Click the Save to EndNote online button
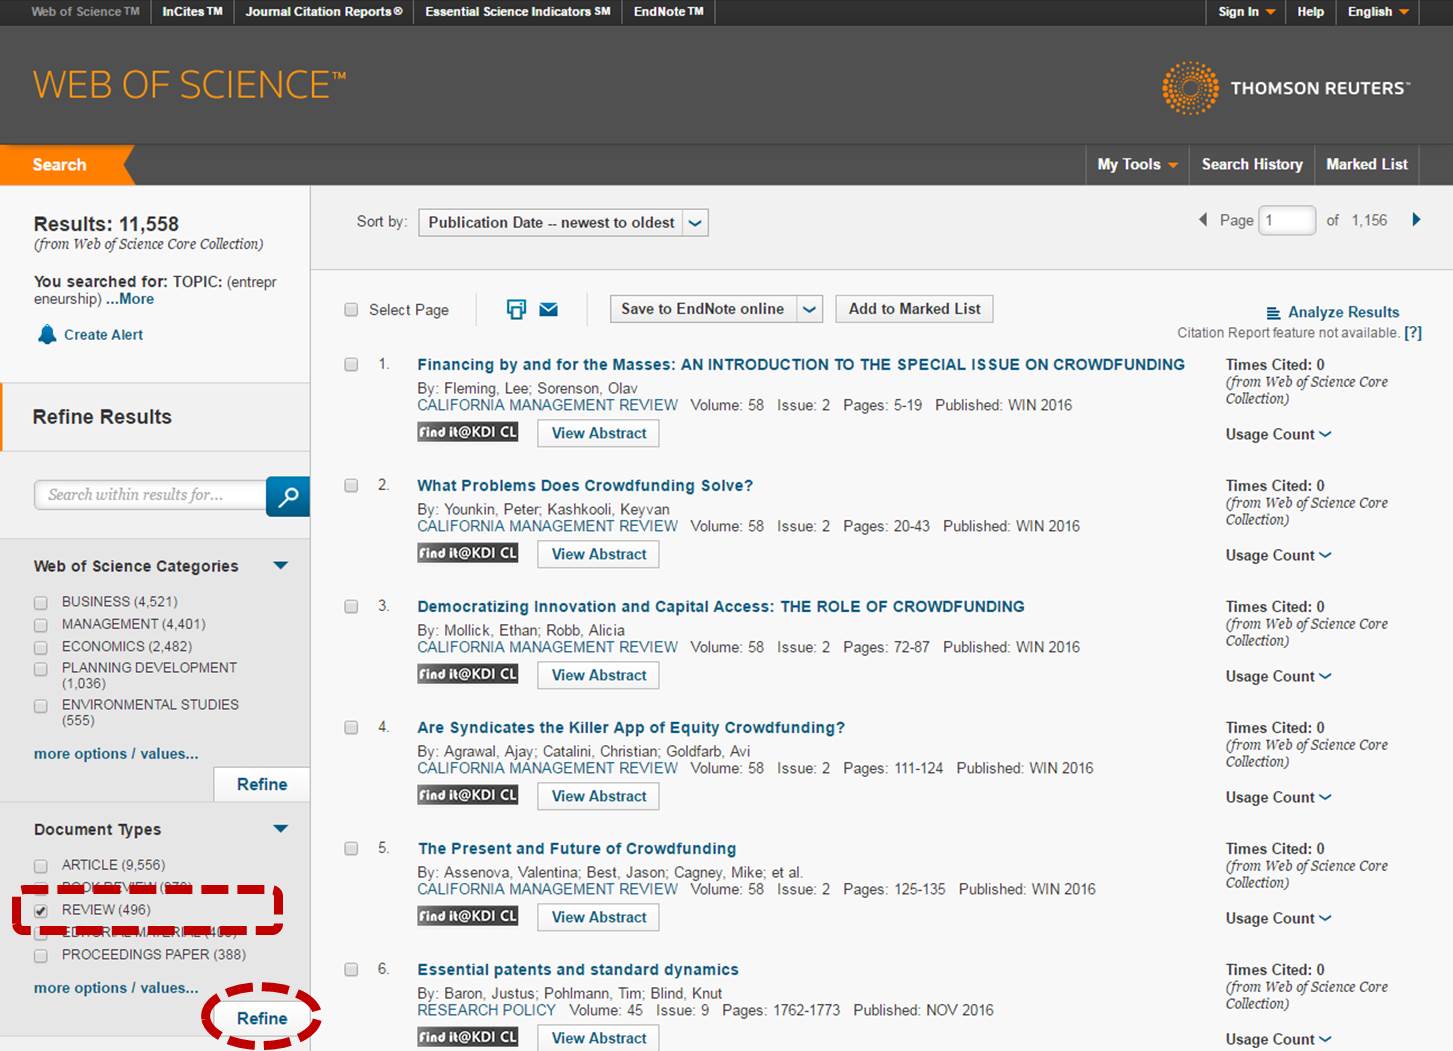This screenshot has height=1051, width=1453. (x=703, y=309)
